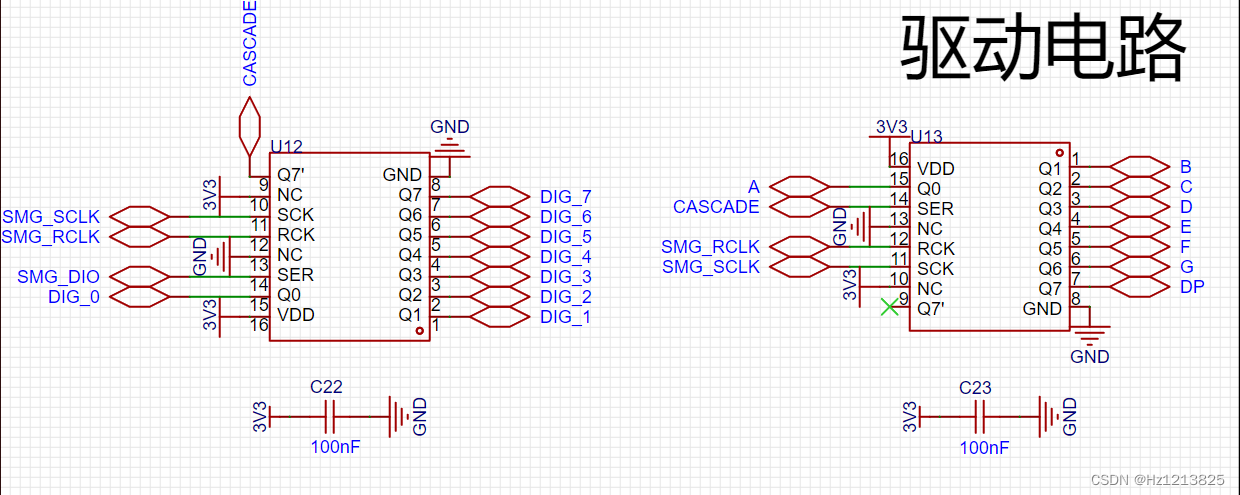Screen dimensions: 1240x495
Task: Select the DIG_7 net port symbol
Action: (x=498, y=196)
